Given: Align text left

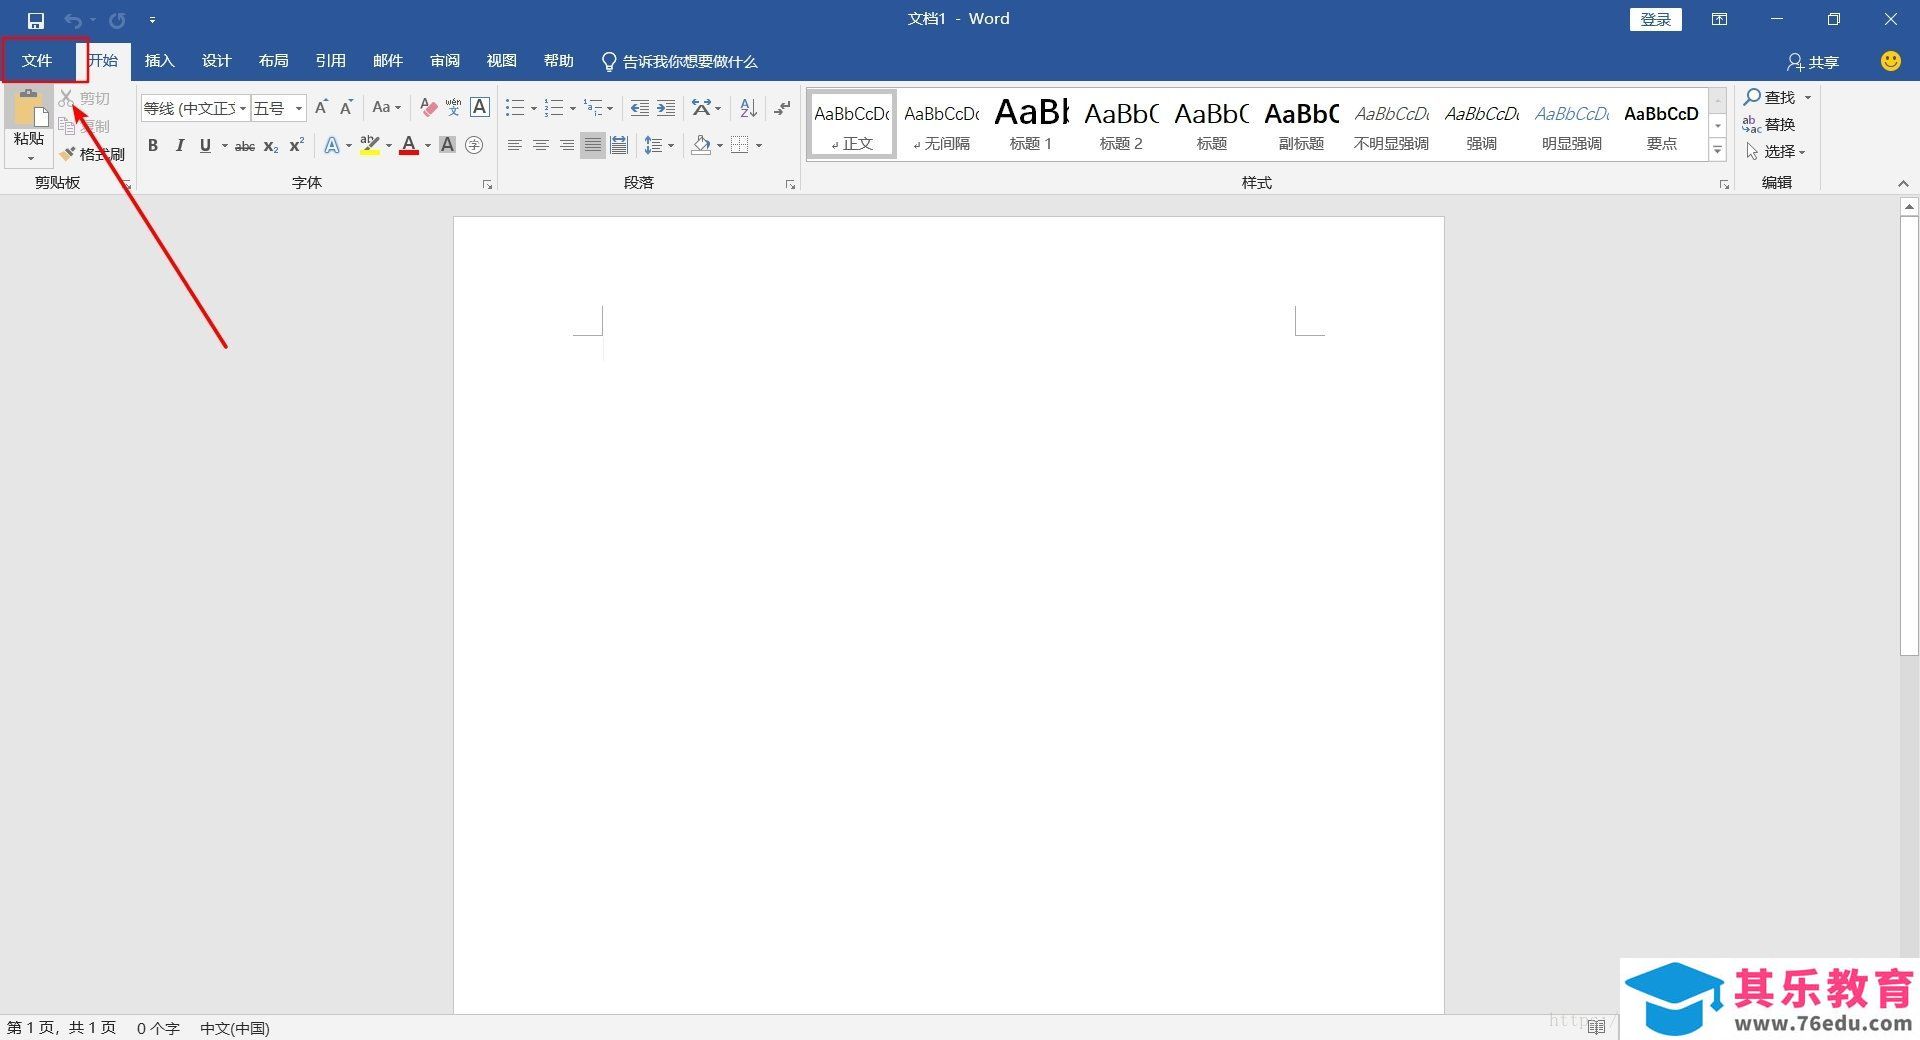Looking at the screenshot, I should click(x=515, y=146).
